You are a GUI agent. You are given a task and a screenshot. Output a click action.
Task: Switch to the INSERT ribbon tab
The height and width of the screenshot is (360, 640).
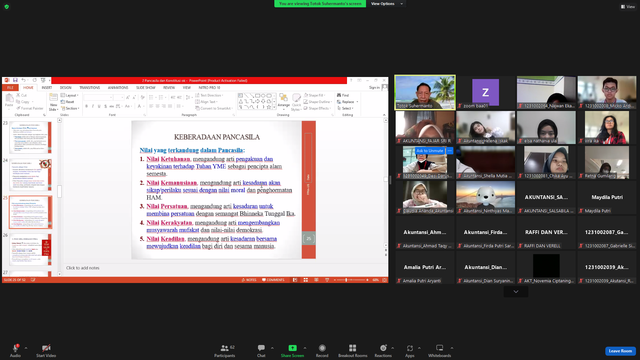click(x=47, y=87)
